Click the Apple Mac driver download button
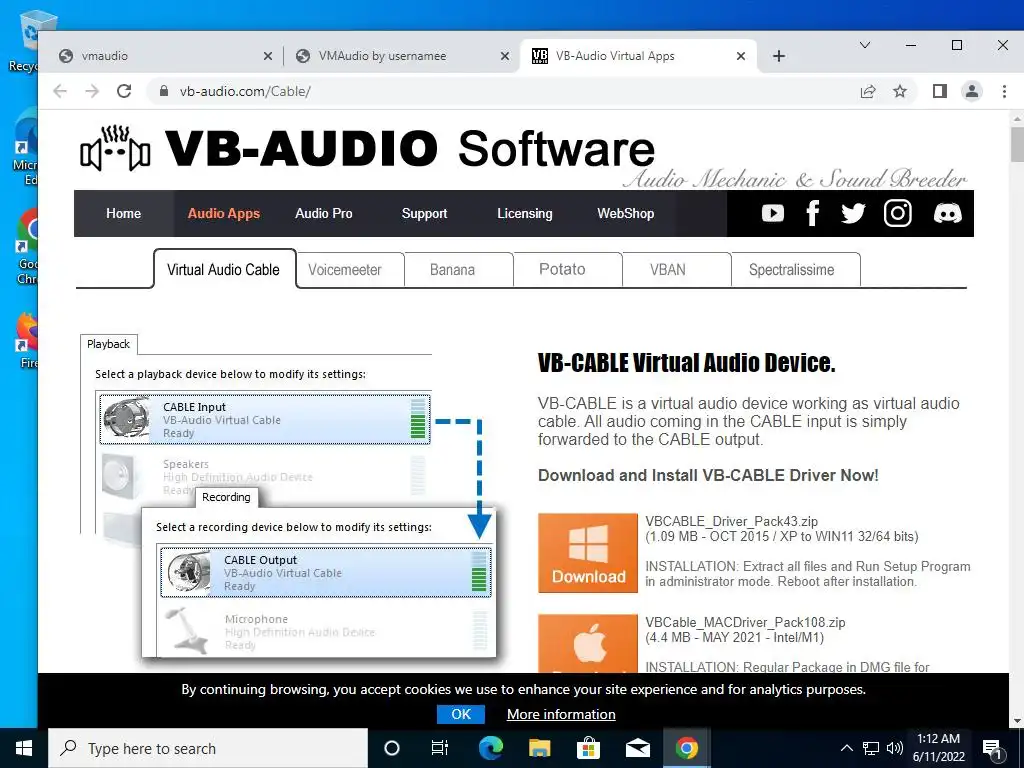Image resolution: width=1024 pixels, height=768 pixels. tap(588, 643)
